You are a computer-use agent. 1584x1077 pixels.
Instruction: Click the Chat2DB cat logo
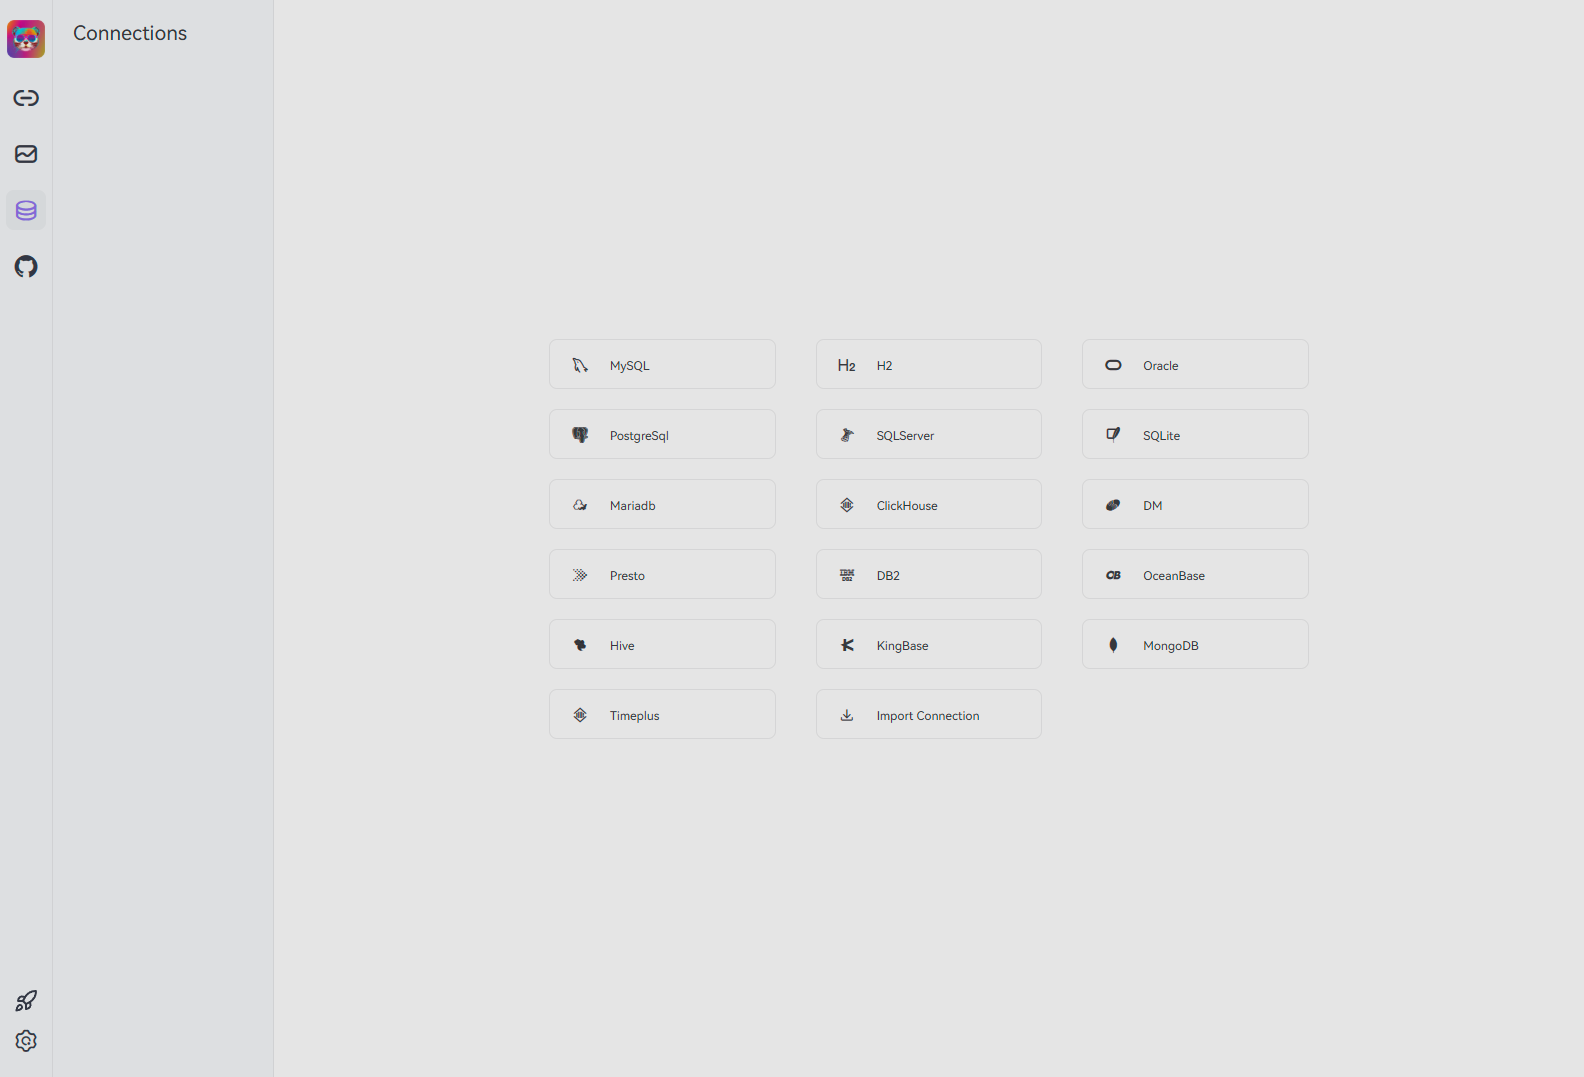26,39
